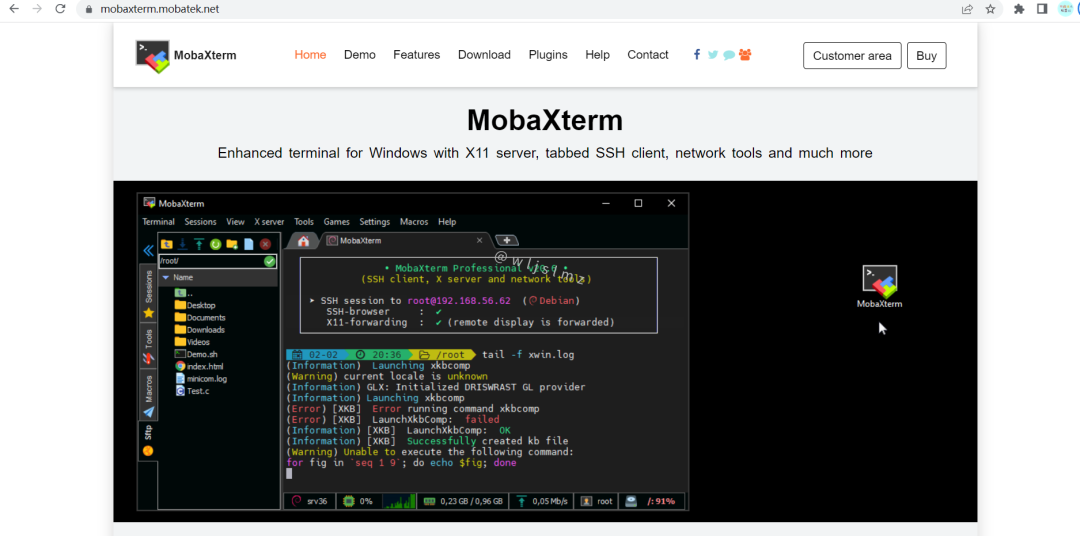The image size is (1080, 536).
Task: Click the new folder icon in SFTP toolbar
Action: [x=232, y=244]
